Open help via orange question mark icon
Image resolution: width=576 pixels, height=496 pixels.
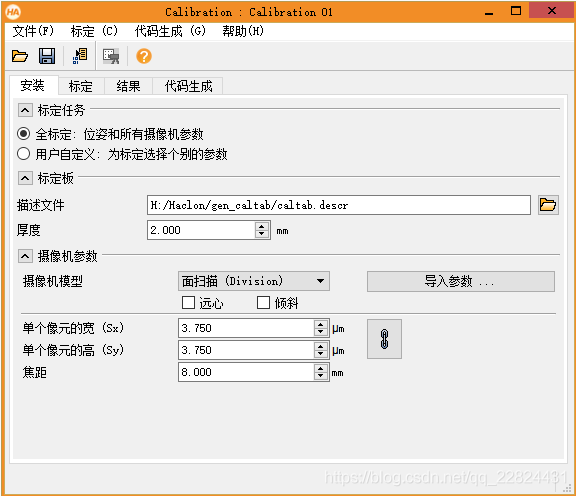[144, 56]
